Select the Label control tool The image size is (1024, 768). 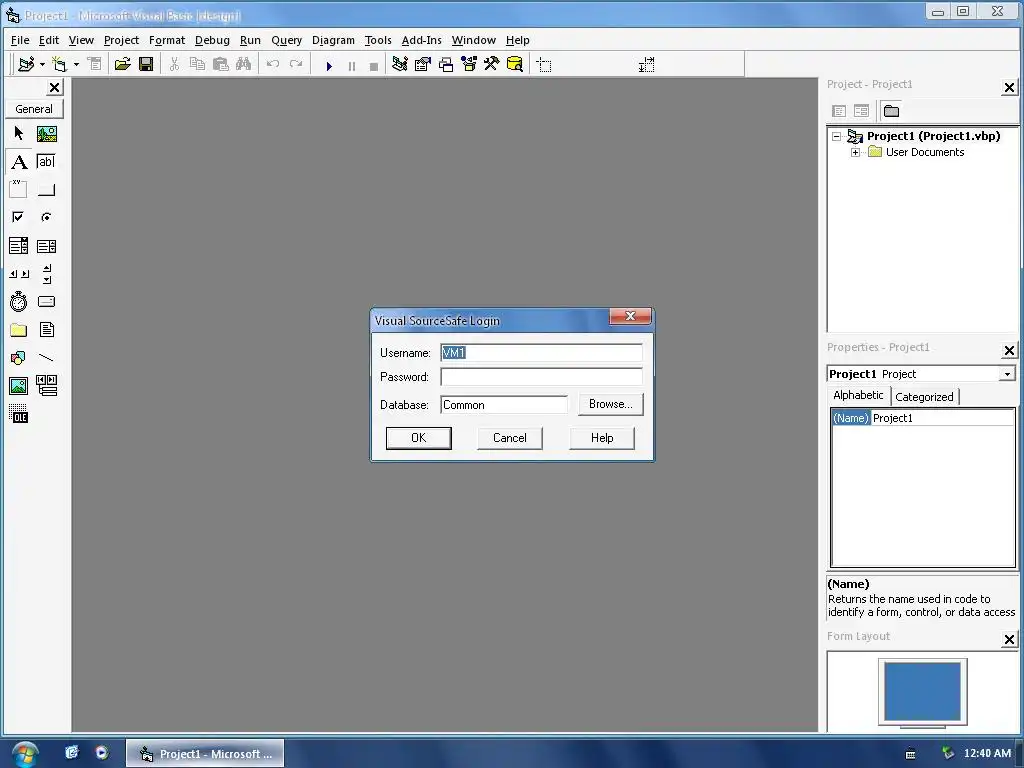coord(18,162)
